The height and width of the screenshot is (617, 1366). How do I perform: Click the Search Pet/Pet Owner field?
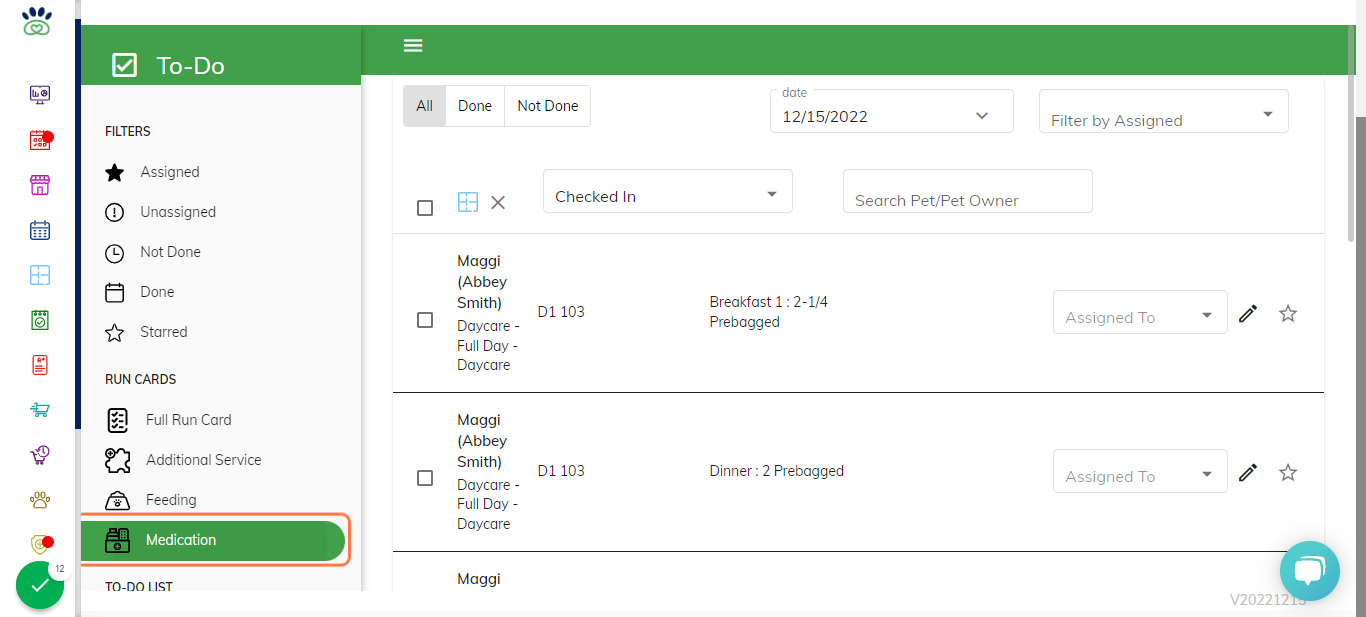(x=967, y=191)
